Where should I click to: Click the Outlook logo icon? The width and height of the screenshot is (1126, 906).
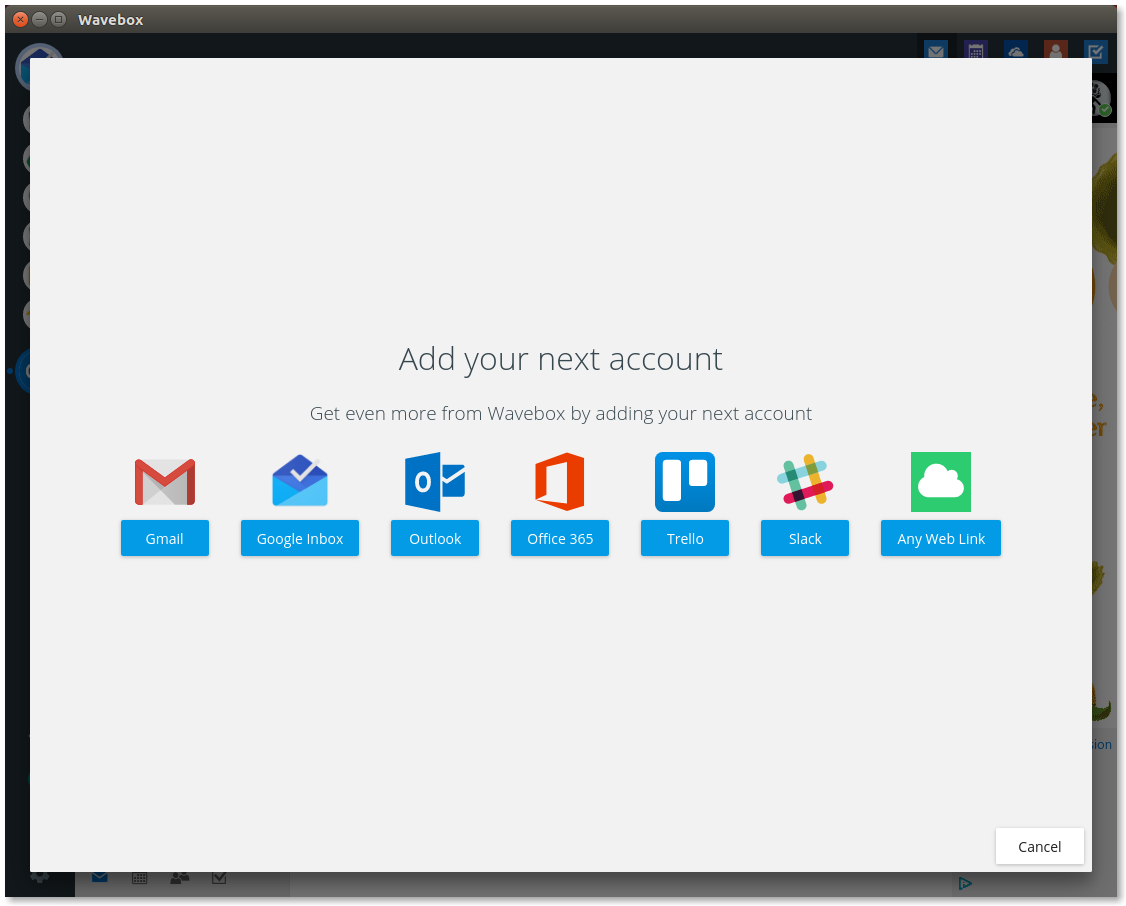point(434,482)
